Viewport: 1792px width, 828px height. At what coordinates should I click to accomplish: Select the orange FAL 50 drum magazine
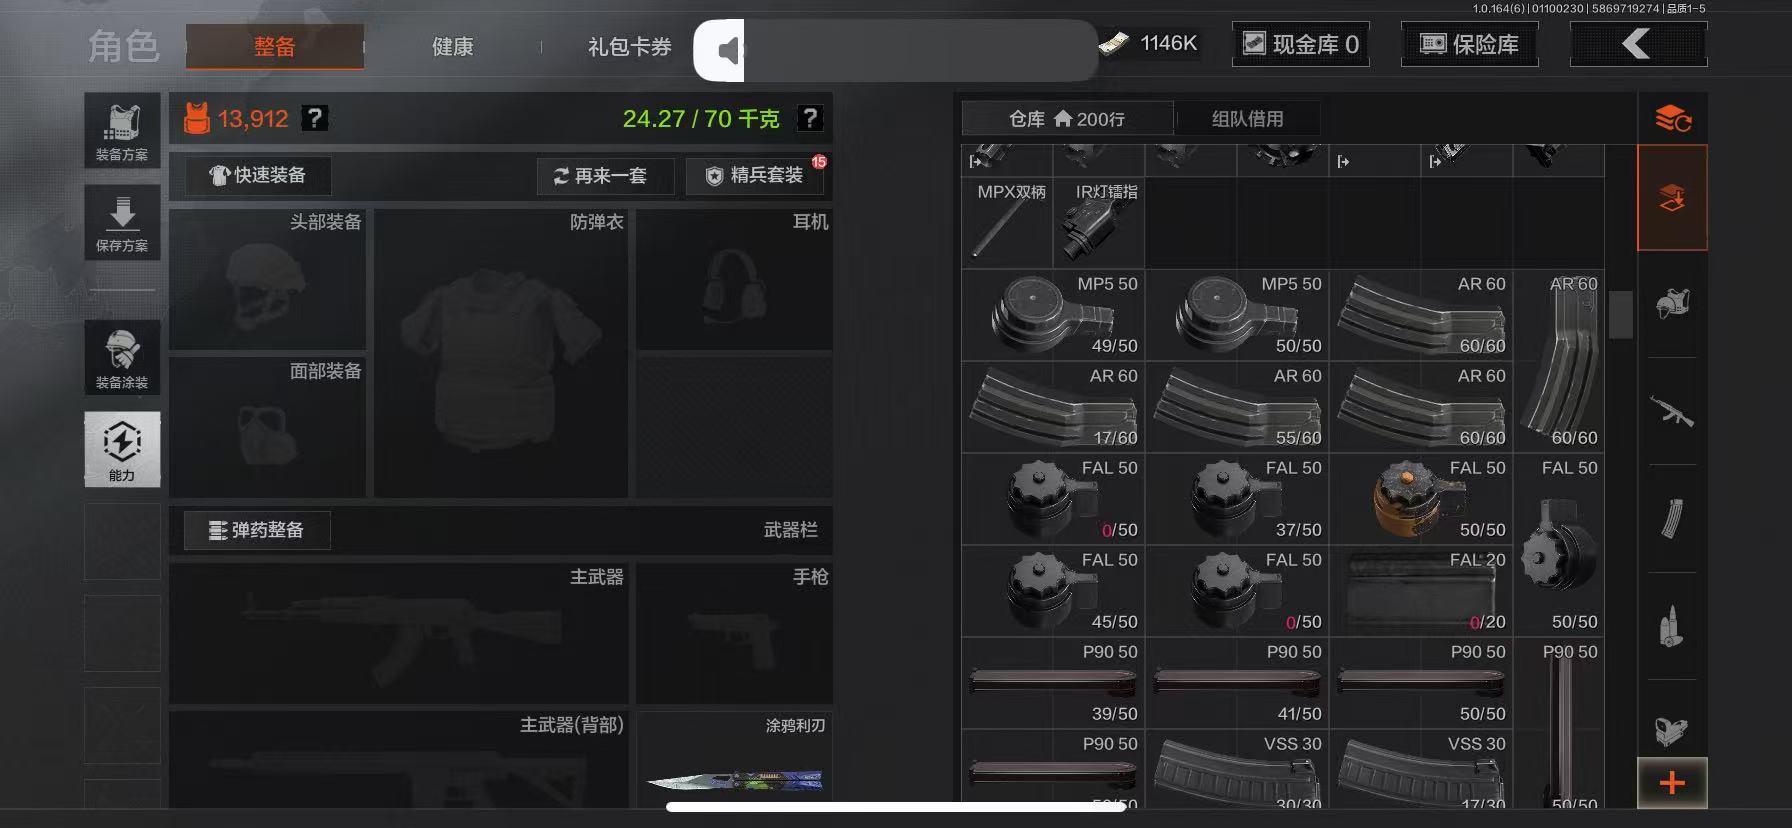1421,499
